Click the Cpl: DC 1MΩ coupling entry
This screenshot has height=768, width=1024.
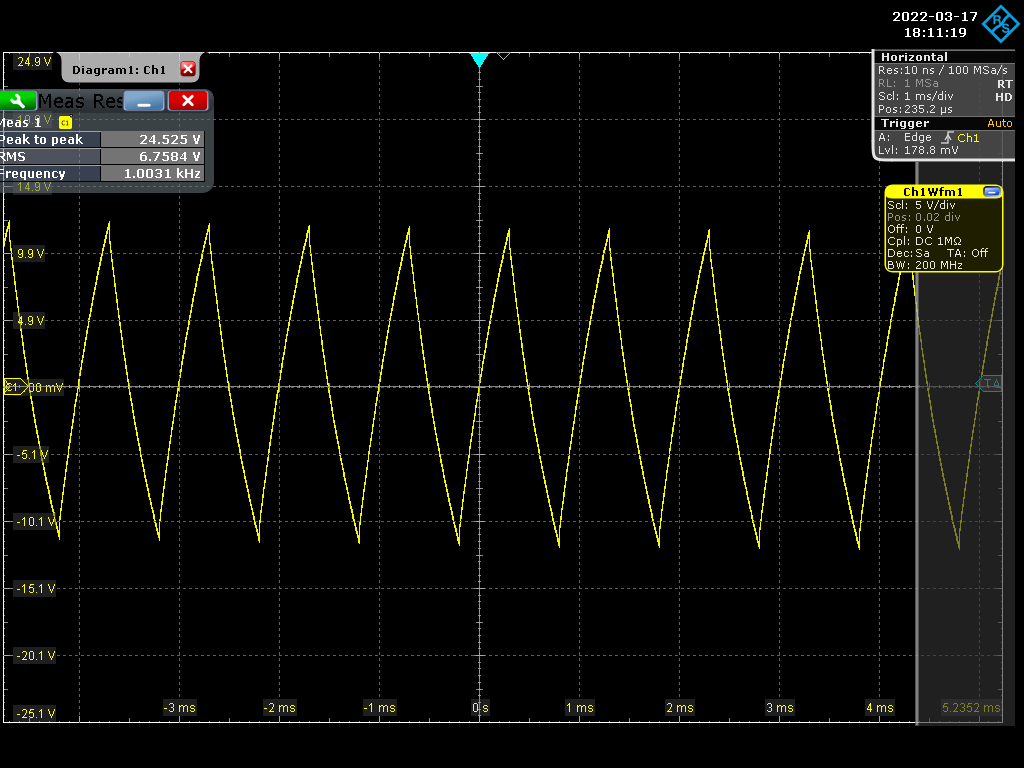click(x=924, y=241)
